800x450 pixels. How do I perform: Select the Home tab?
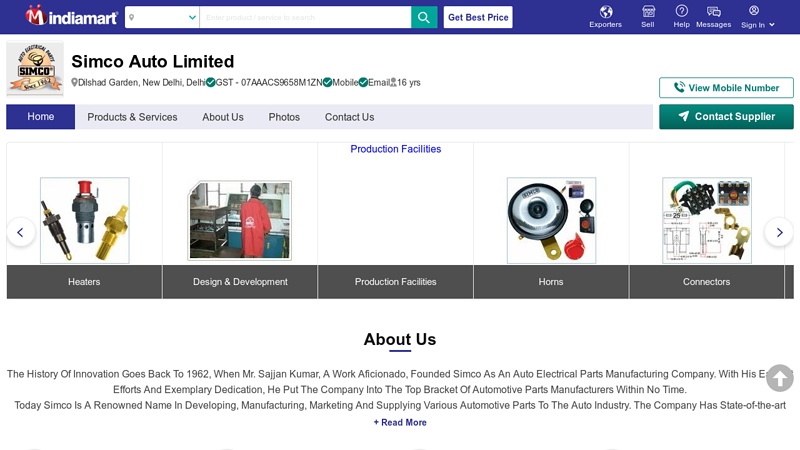tap(41, 117)
